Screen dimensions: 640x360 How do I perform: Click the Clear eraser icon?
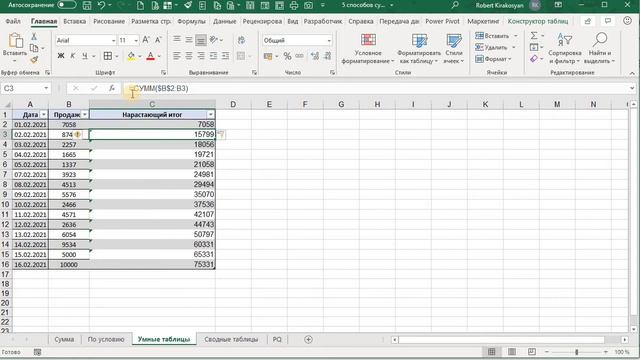pyautogui.click(x=534, y=59)
